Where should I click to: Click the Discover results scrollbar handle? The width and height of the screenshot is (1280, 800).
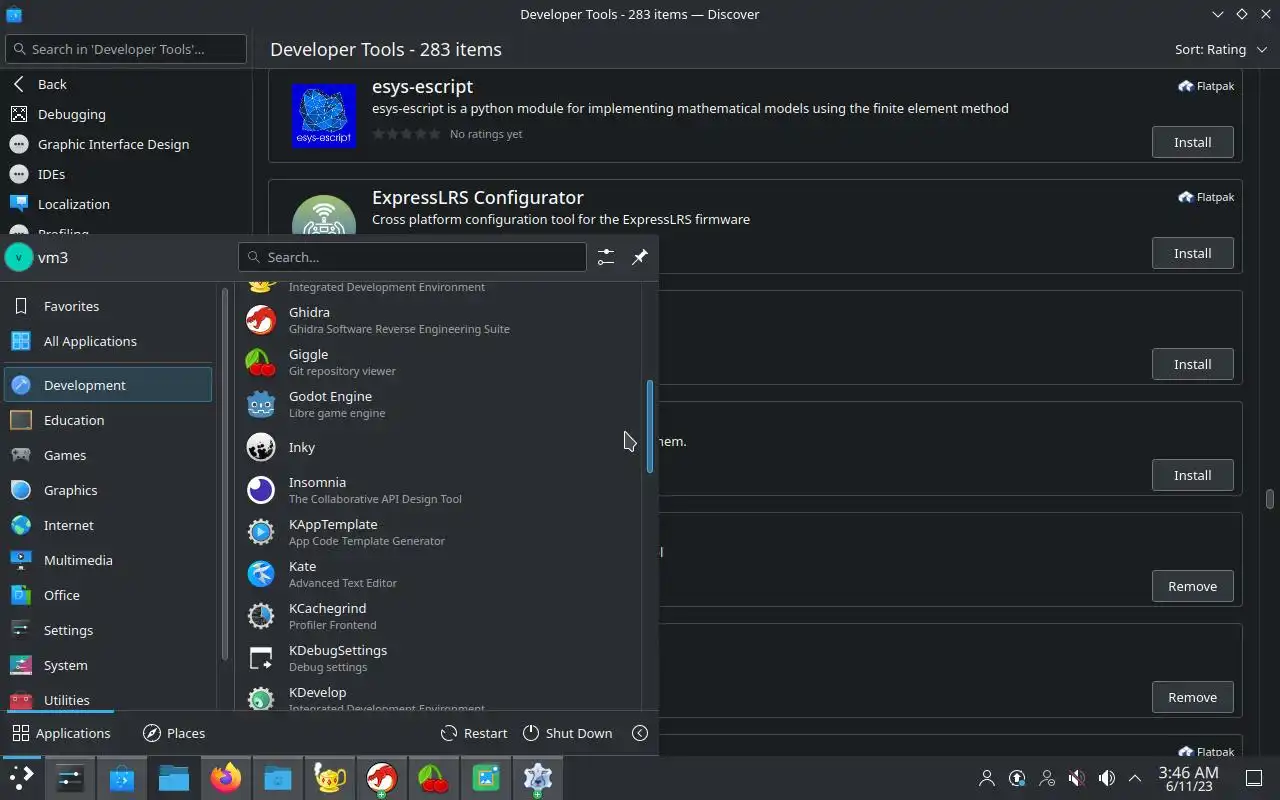click(x=1269, y=499)
